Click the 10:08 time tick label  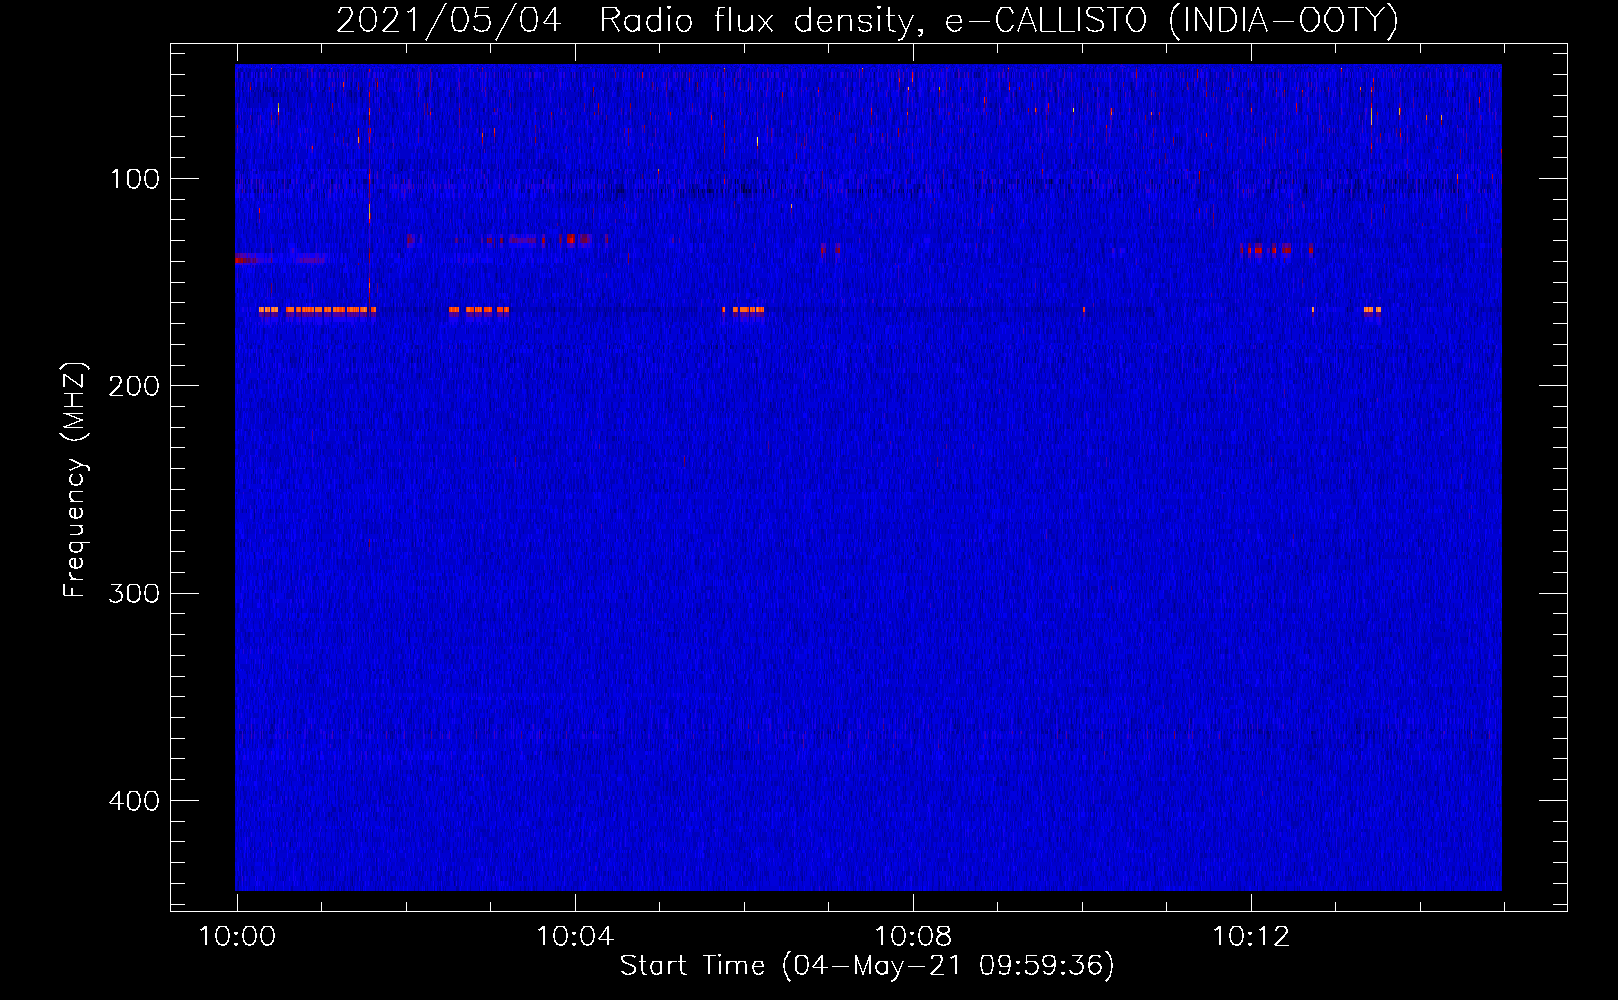tap(913, 937)
